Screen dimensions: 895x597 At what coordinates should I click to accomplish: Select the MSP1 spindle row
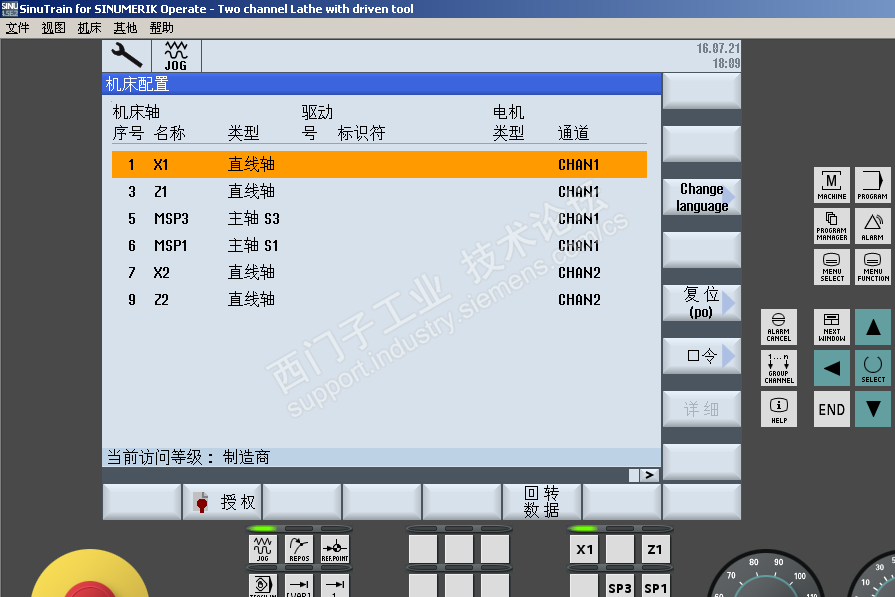pyautogui.click(x=379, y=245)
